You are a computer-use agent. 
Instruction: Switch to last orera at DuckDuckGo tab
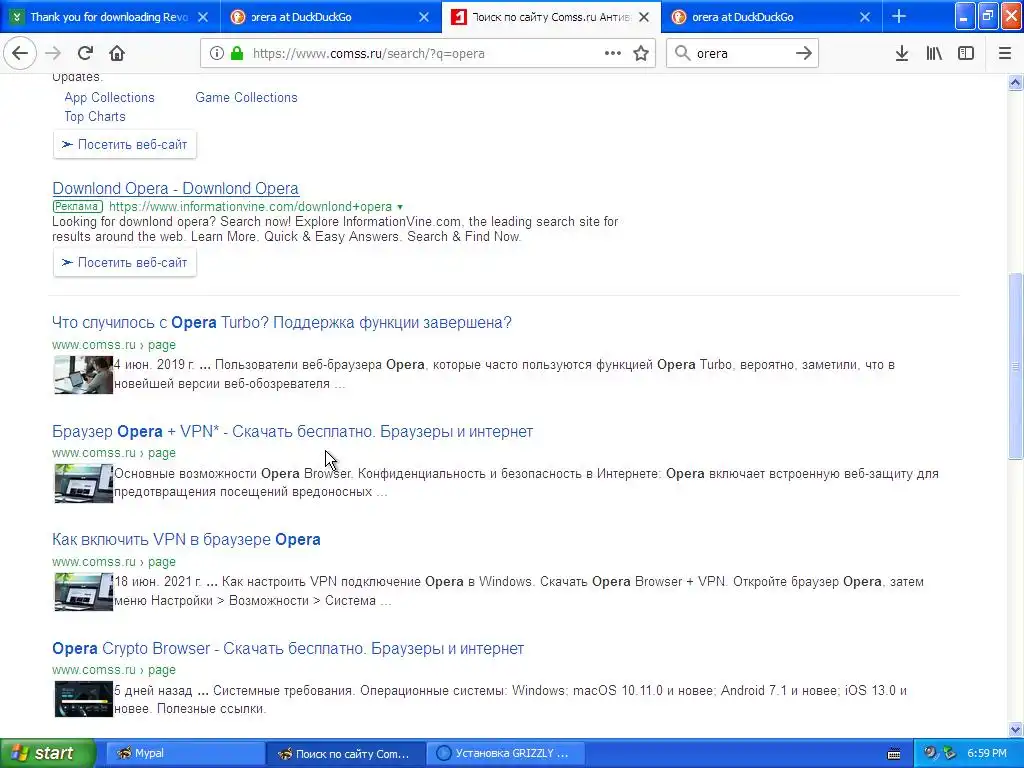[771, 17]
